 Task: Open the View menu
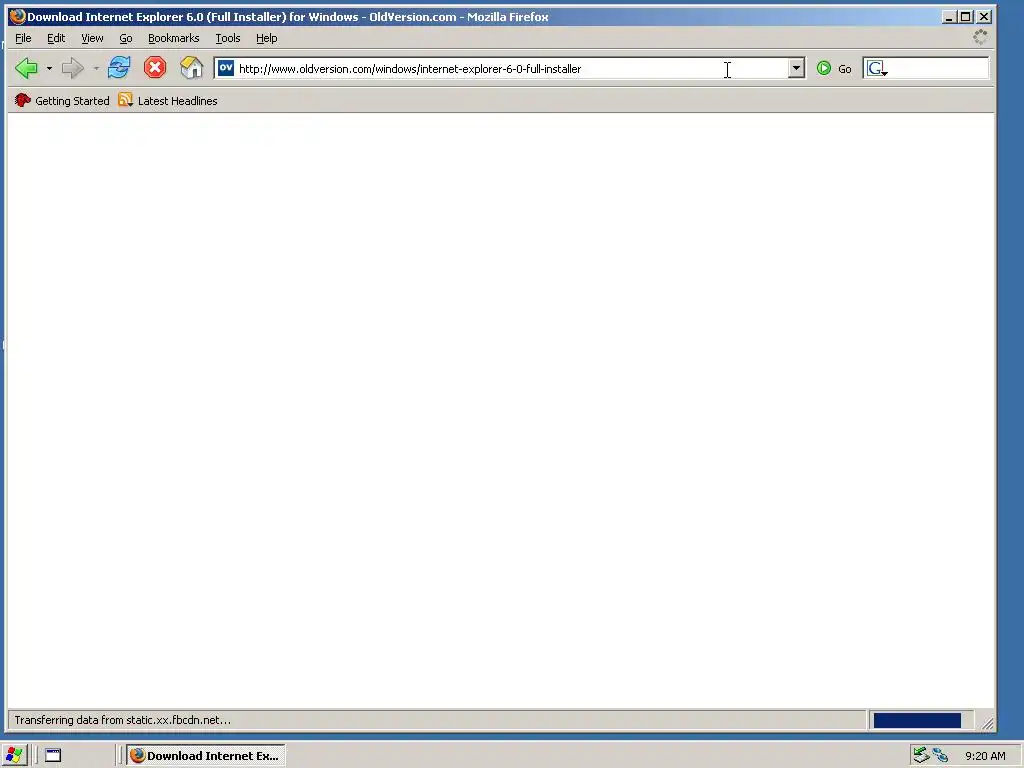click(92, 38)
